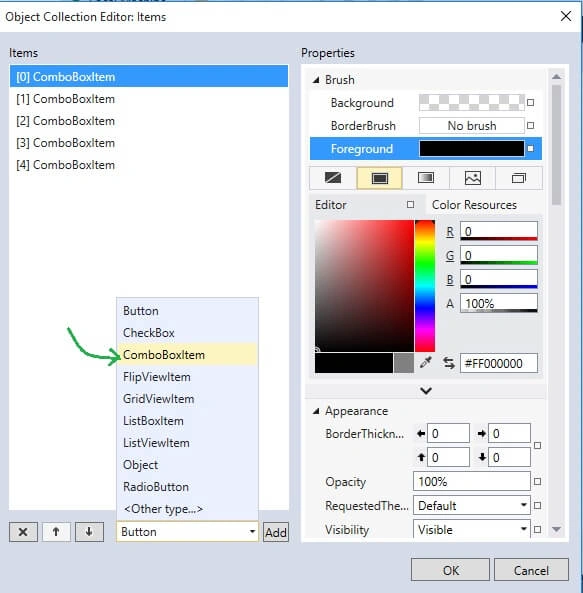Click BorderBrush property marker square
The width and height of the screenshot is (583, 593).
530,125
